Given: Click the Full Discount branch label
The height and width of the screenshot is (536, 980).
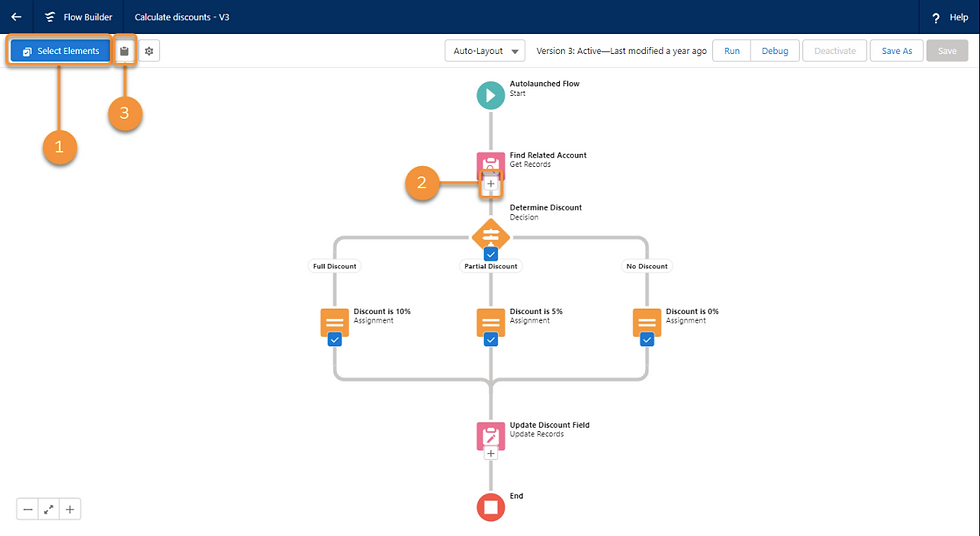Looking at the screenshot, I should point(334,266).
